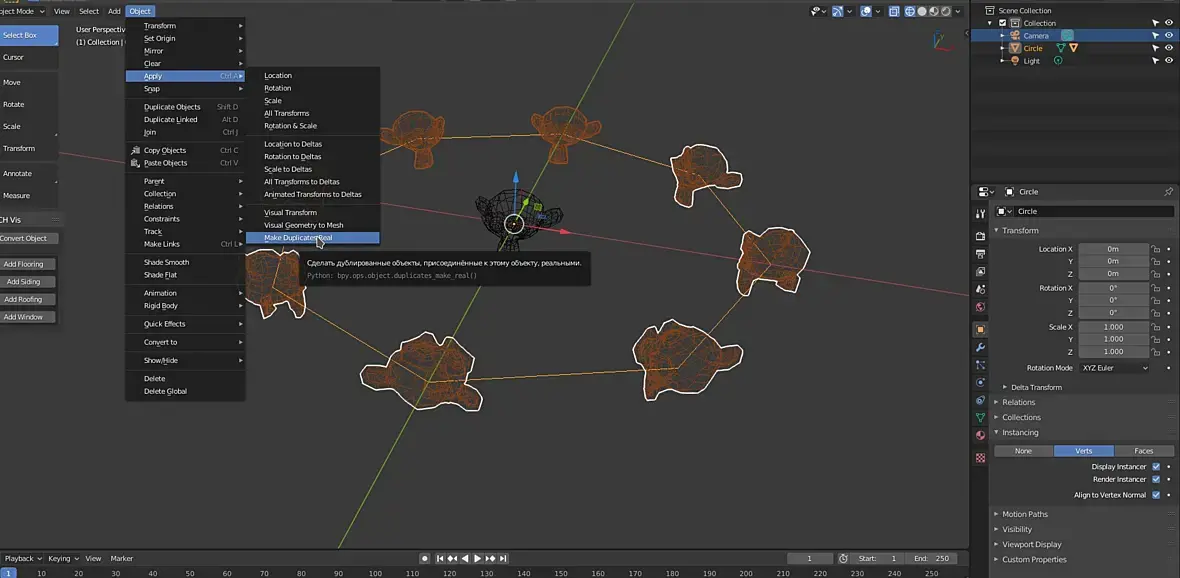The image size is (1180, 578).
Task: Disable the Display Instancer checkbox
Action: point(1156,467)
